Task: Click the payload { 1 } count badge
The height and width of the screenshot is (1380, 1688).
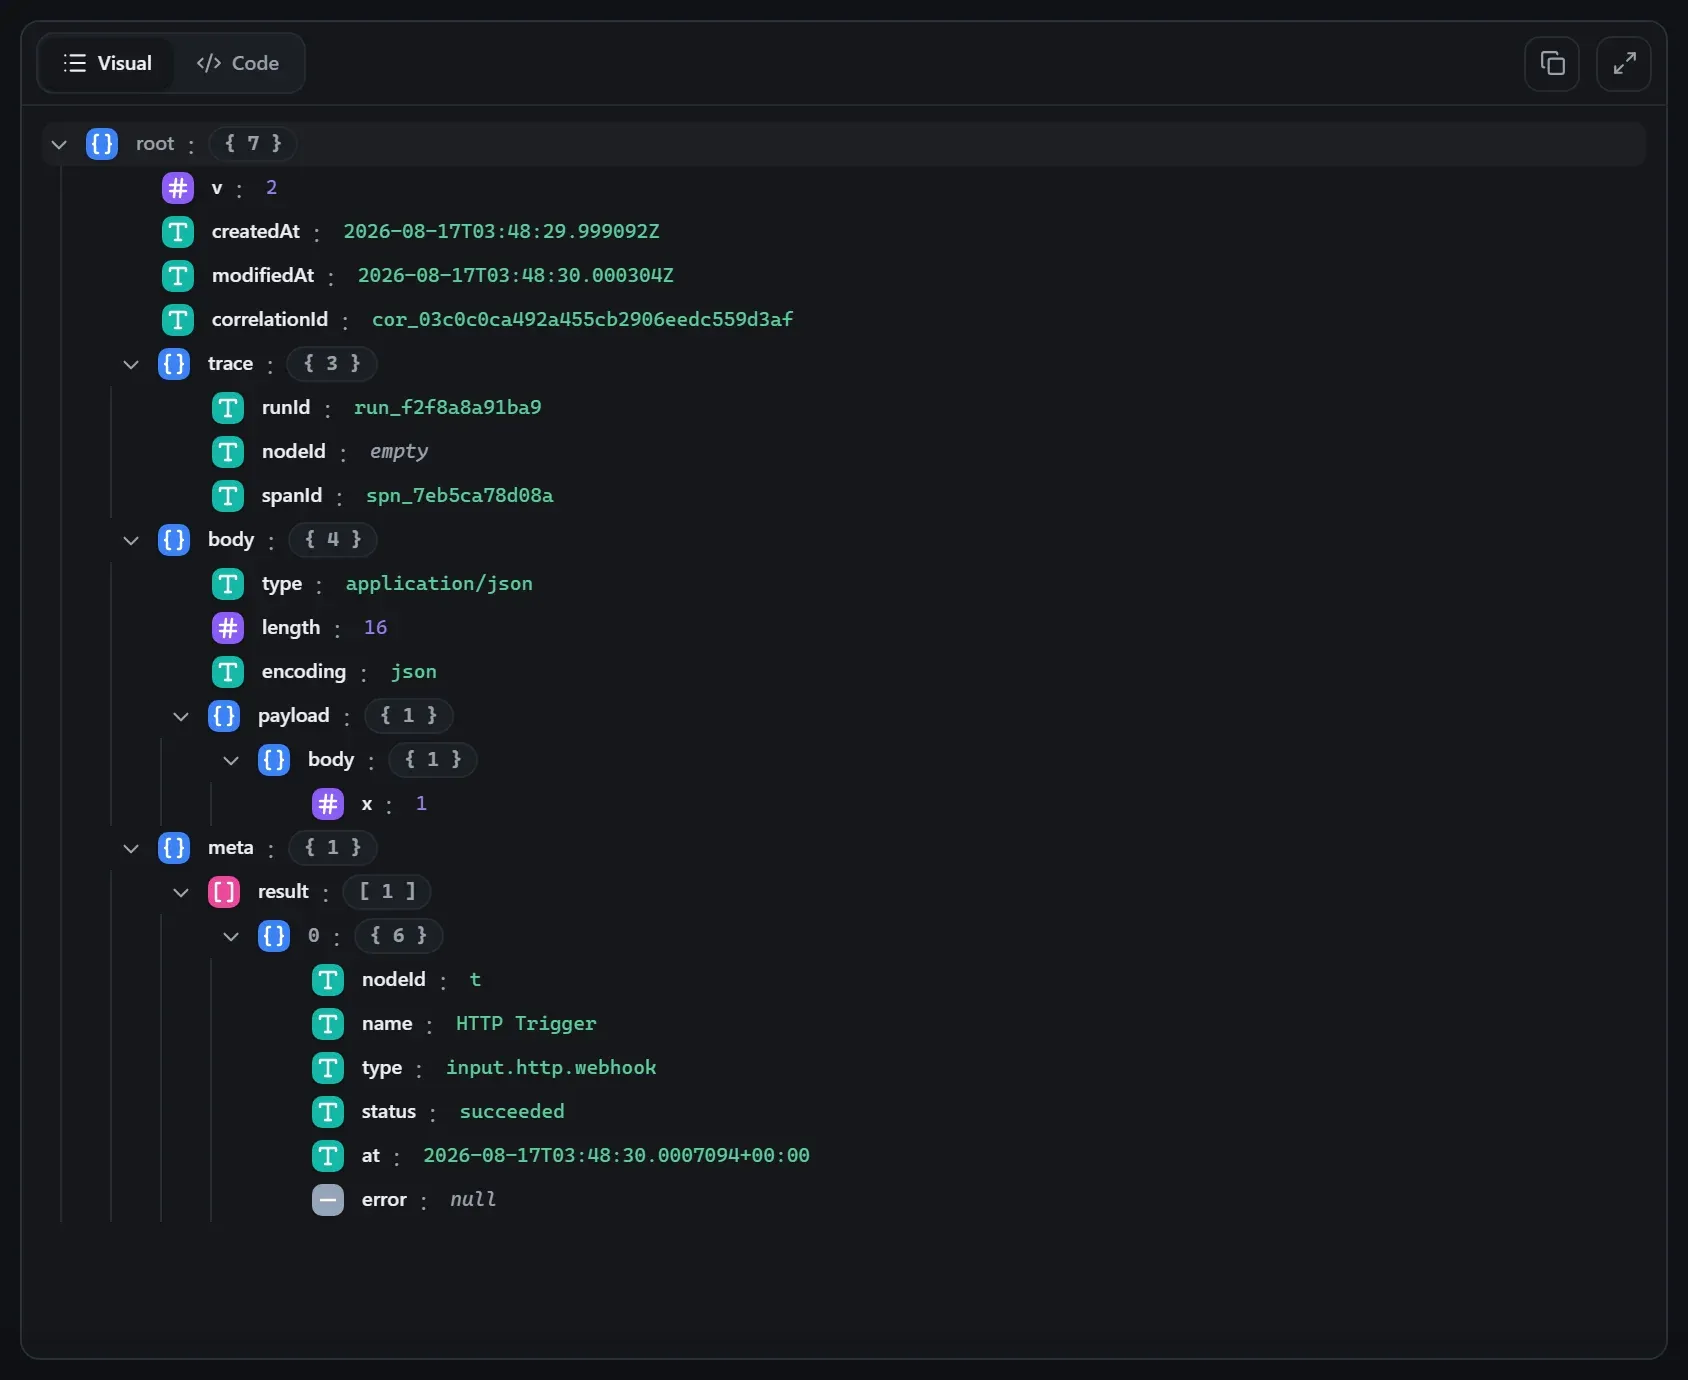Action: [x=409, y=716]
